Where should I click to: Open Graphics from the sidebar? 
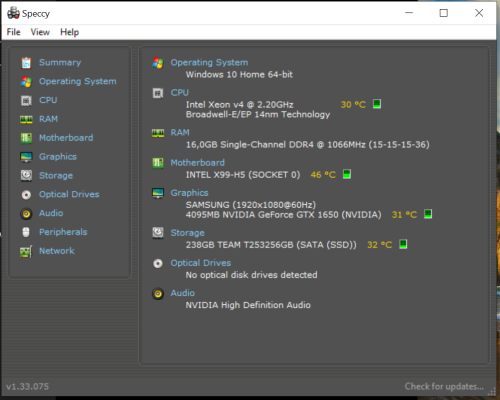58,157
